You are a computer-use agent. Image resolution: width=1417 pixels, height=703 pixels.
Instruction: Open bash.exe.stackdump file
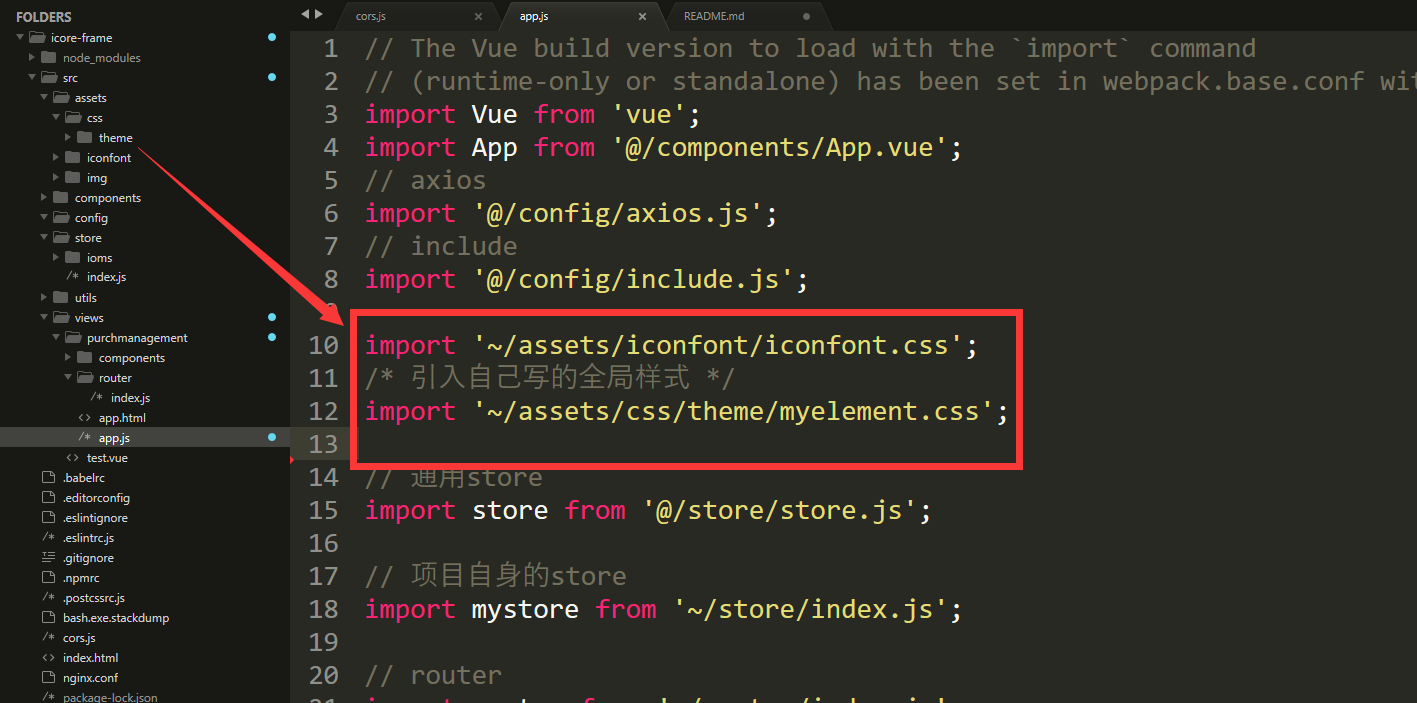pos(115,618)
